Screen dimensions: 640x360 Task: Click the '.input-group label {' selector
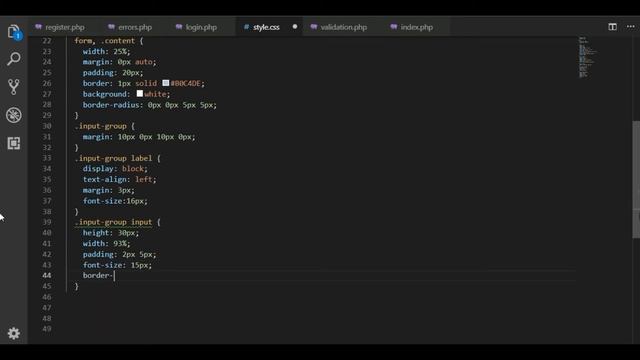point(118,158)
